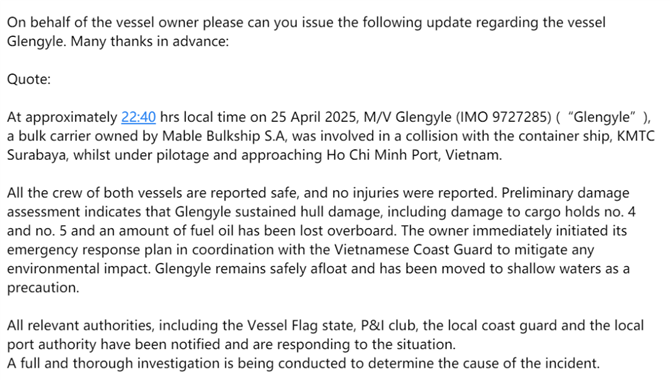The width and height of the screenshot is (670, 380).
Task: Click the word "precaution." ending the paragraph
Action: coord(43,288)
